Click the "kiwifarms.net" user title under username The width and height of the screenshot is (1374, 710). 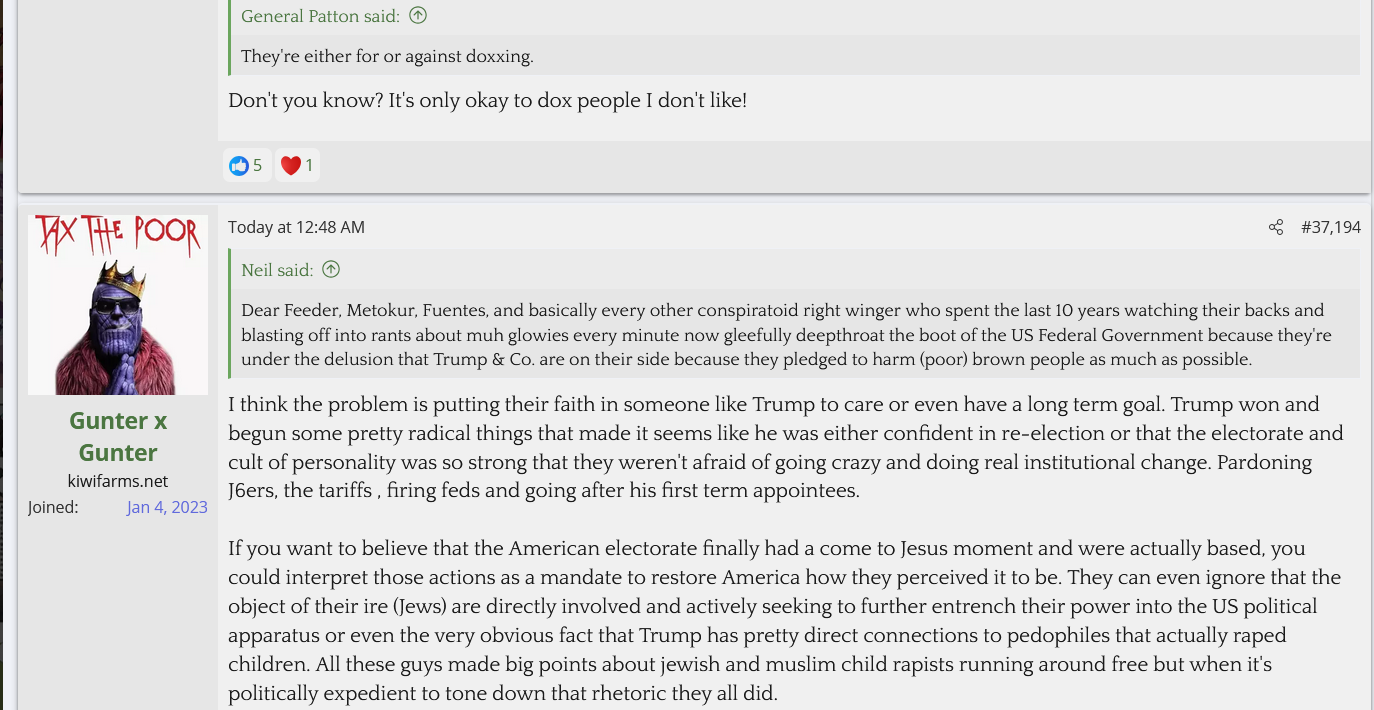[118, 481]
